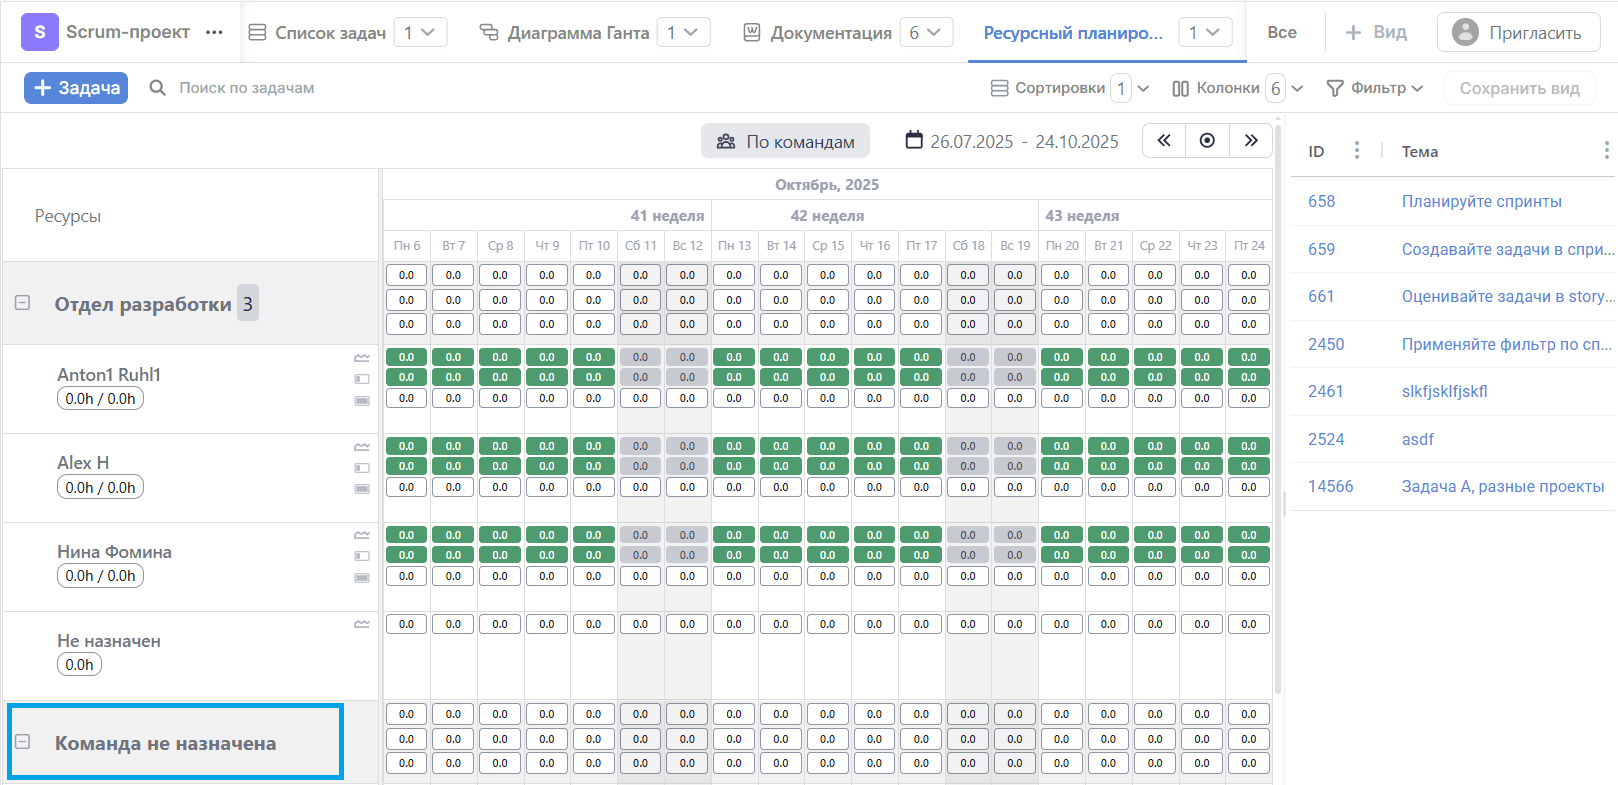
Task: Click the chart icon for Anton1 Ruhl1
Action: (x=362, y=358)
